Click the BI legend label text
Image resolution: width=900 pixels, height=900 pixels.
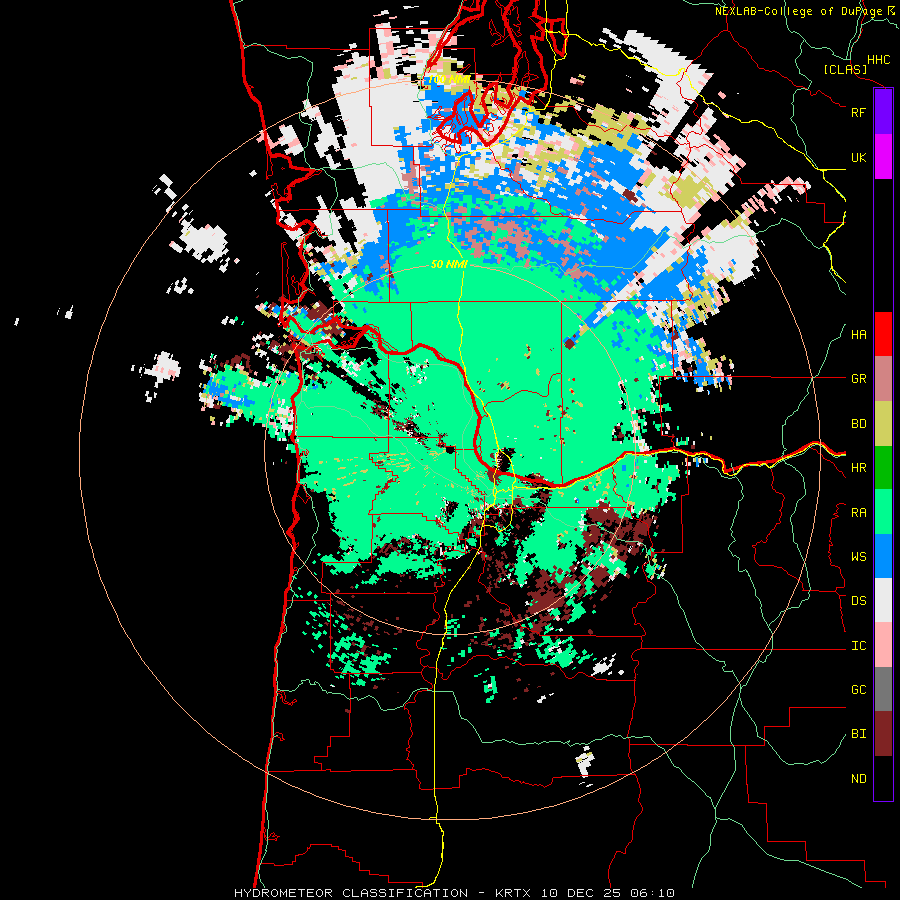[859, 734]
